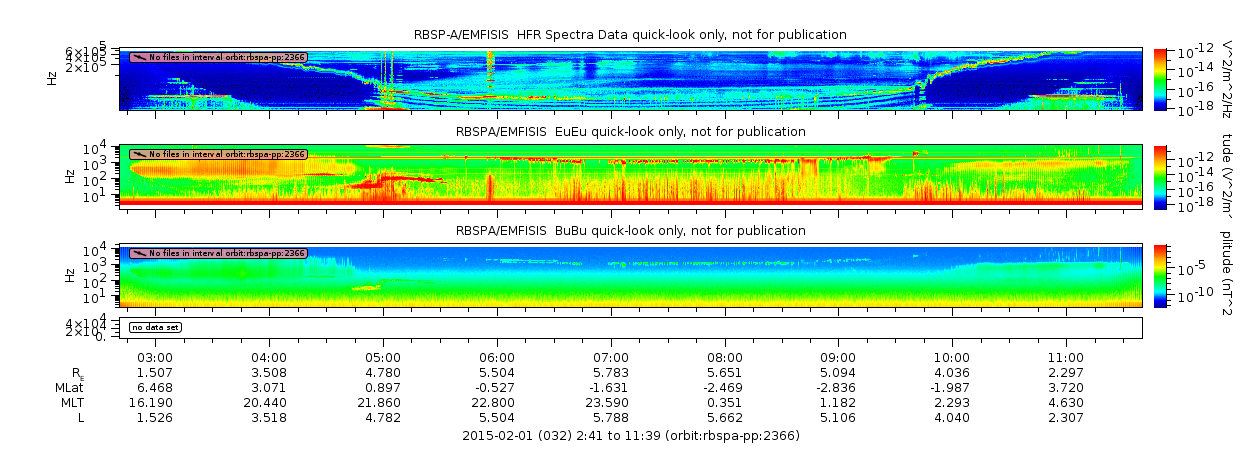Click the MLT row label
Viewport: 1250px width, 449px height.
(x=71, y=402)
